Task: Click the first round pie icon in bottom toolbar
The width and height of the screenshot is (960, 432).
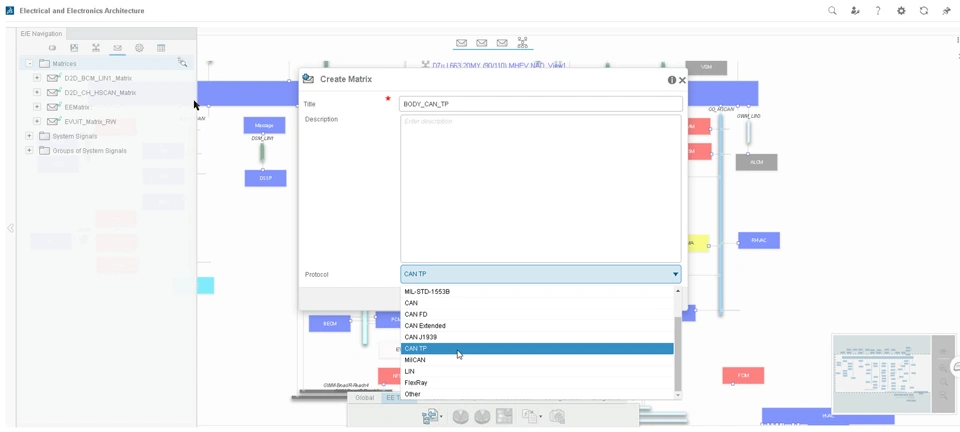Action: [x=460, y=417]
